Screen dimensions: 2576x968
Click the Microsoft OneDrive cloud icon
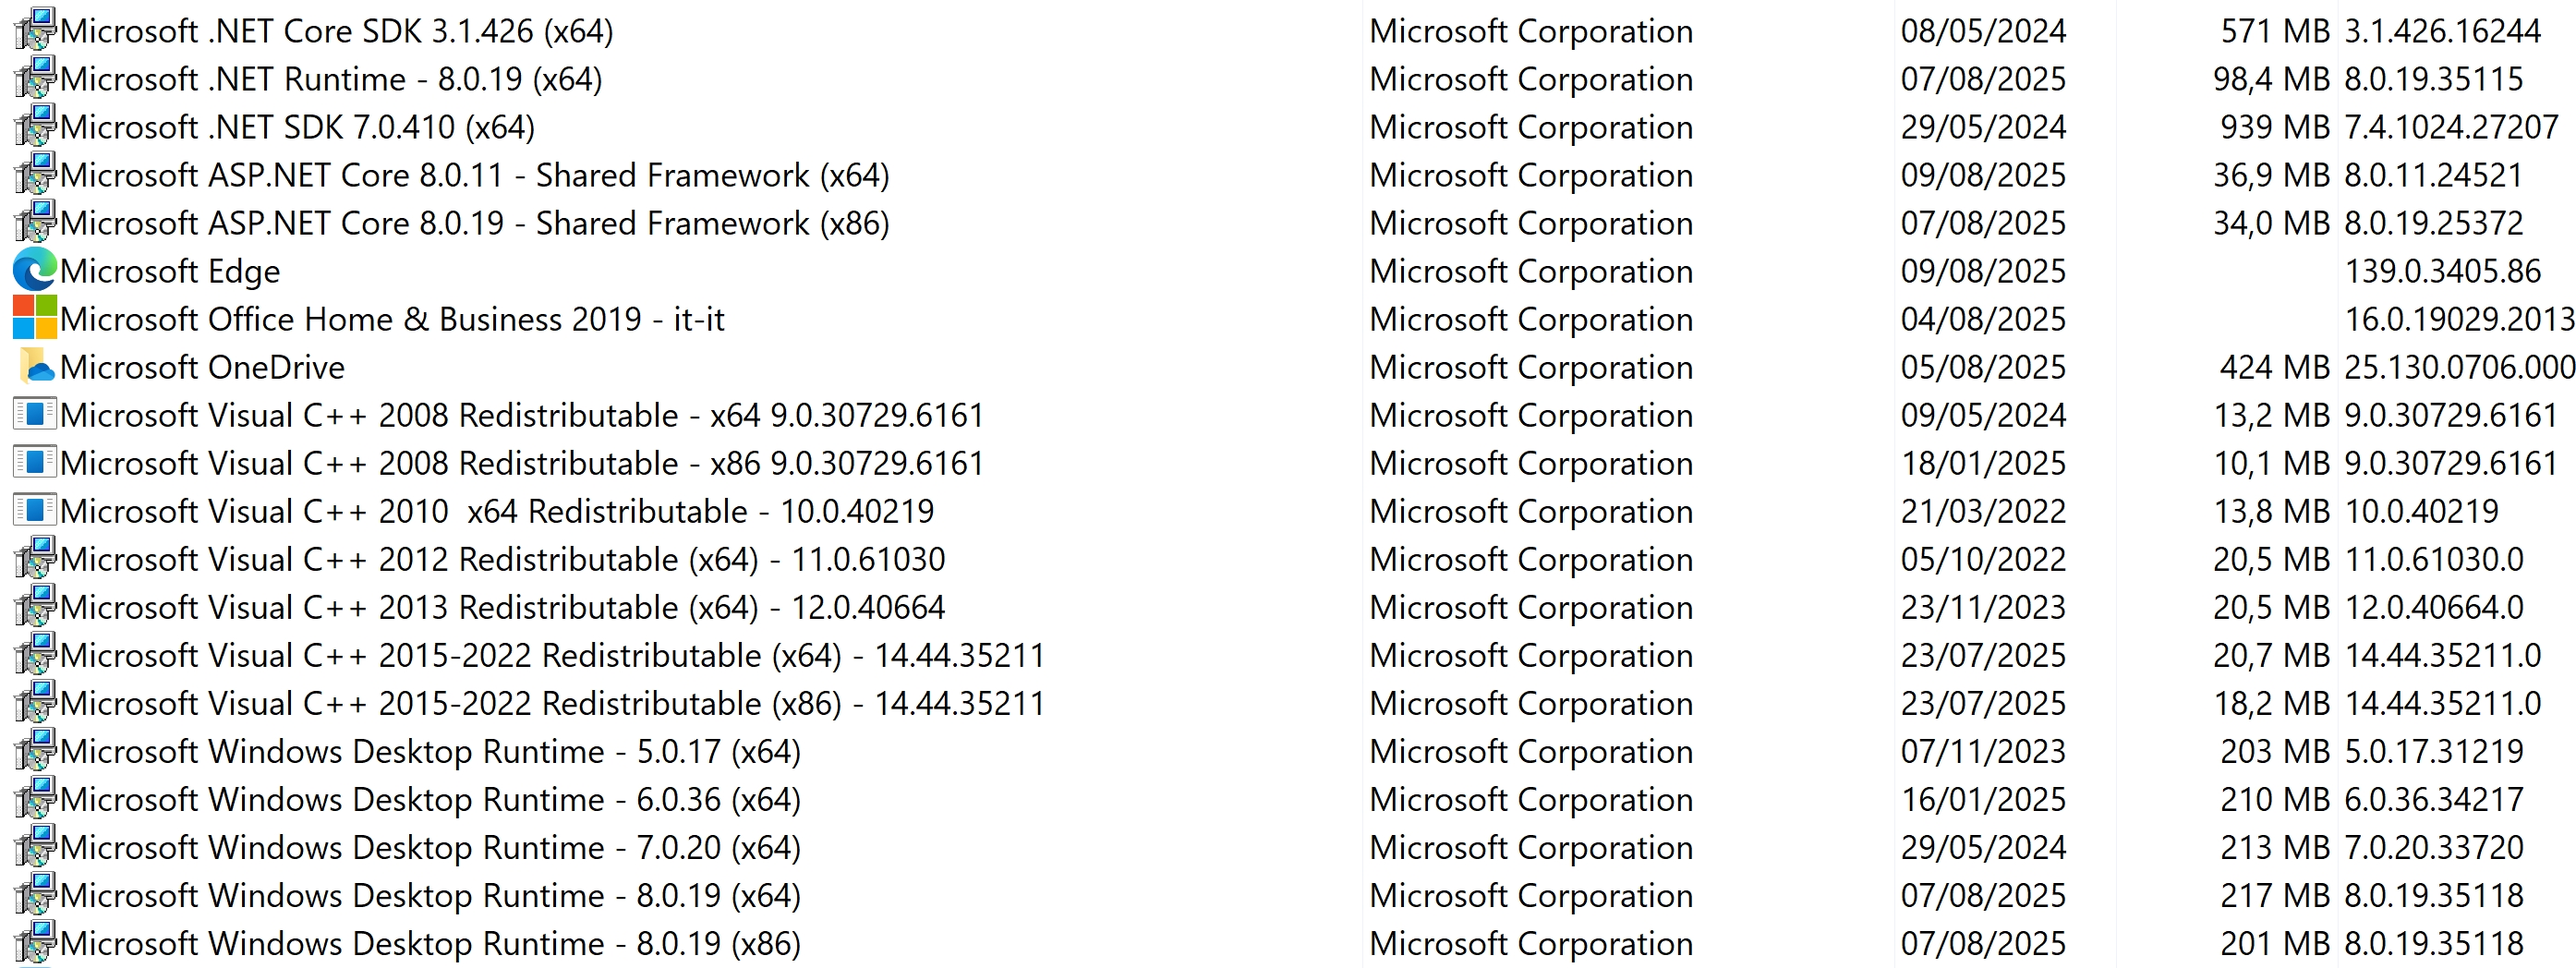[35, 365]
